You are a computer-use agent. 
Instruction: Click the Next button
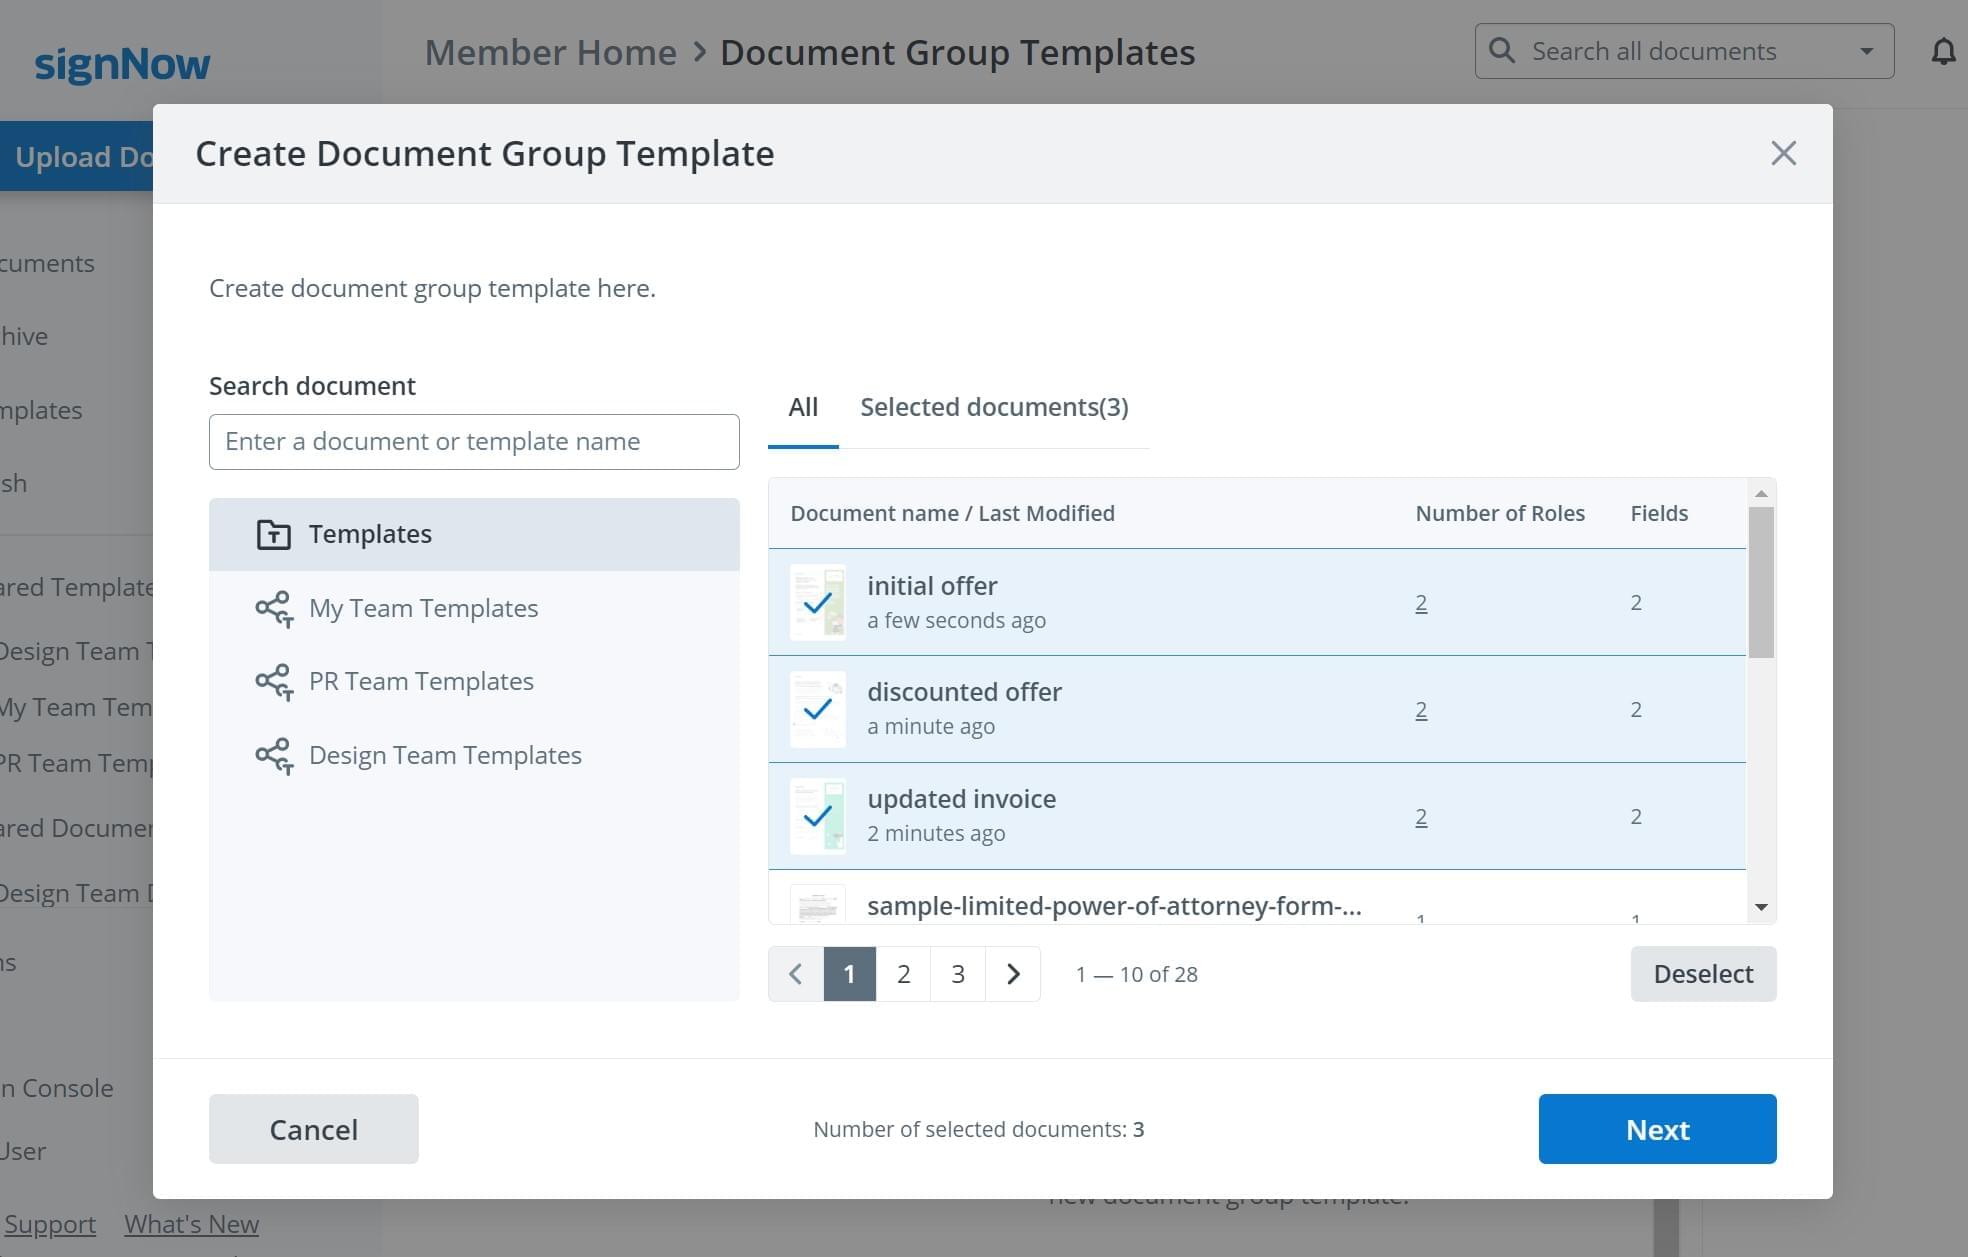click(x=1657, y=1129)
